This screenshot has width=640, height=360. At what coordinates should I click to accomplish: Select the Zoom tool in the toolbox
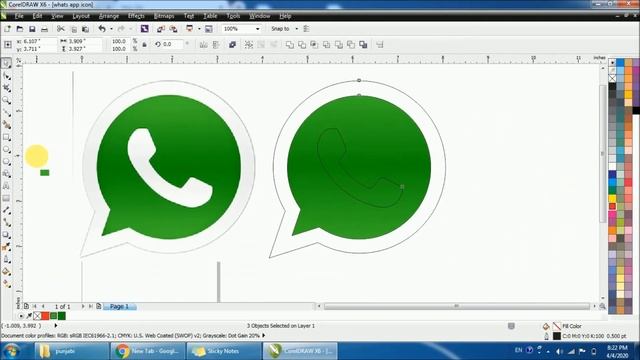coord(7,100)
